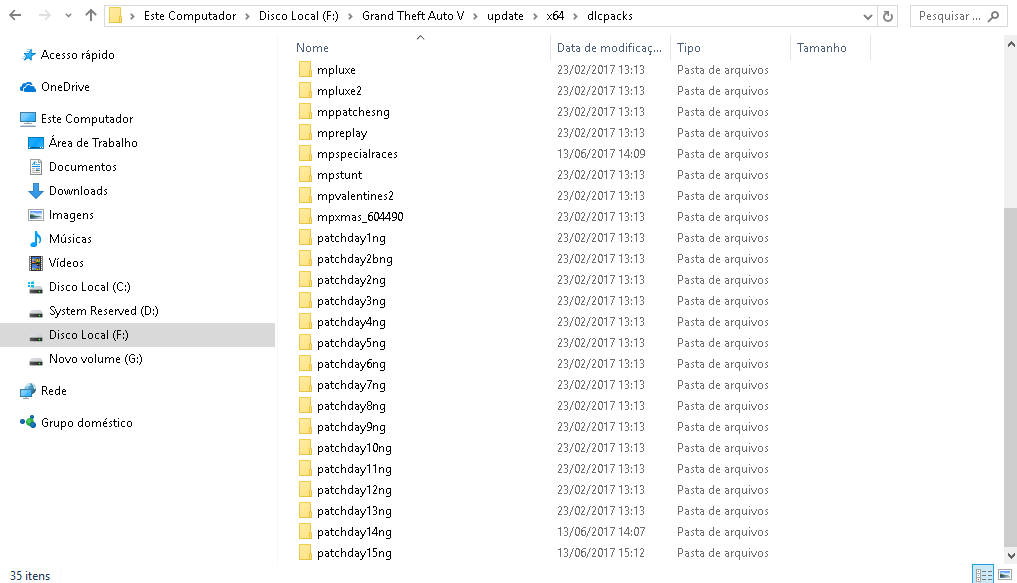Switch to details view layout
1017x583 pixels.
pyautogui.click(x=983, y=574)
